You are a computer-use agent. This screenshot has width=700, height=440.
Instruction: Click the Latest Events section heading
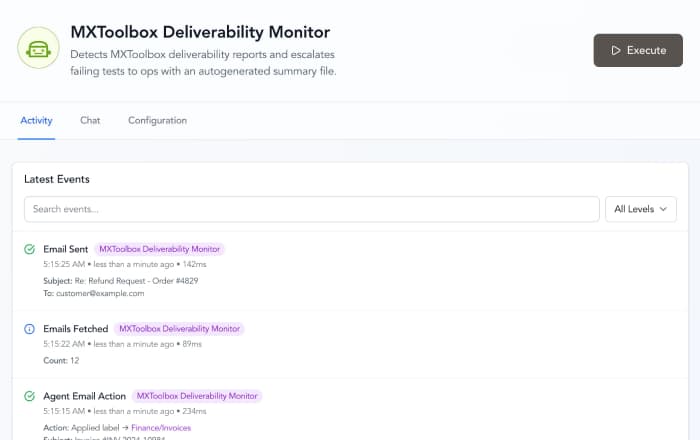point(57,179)
